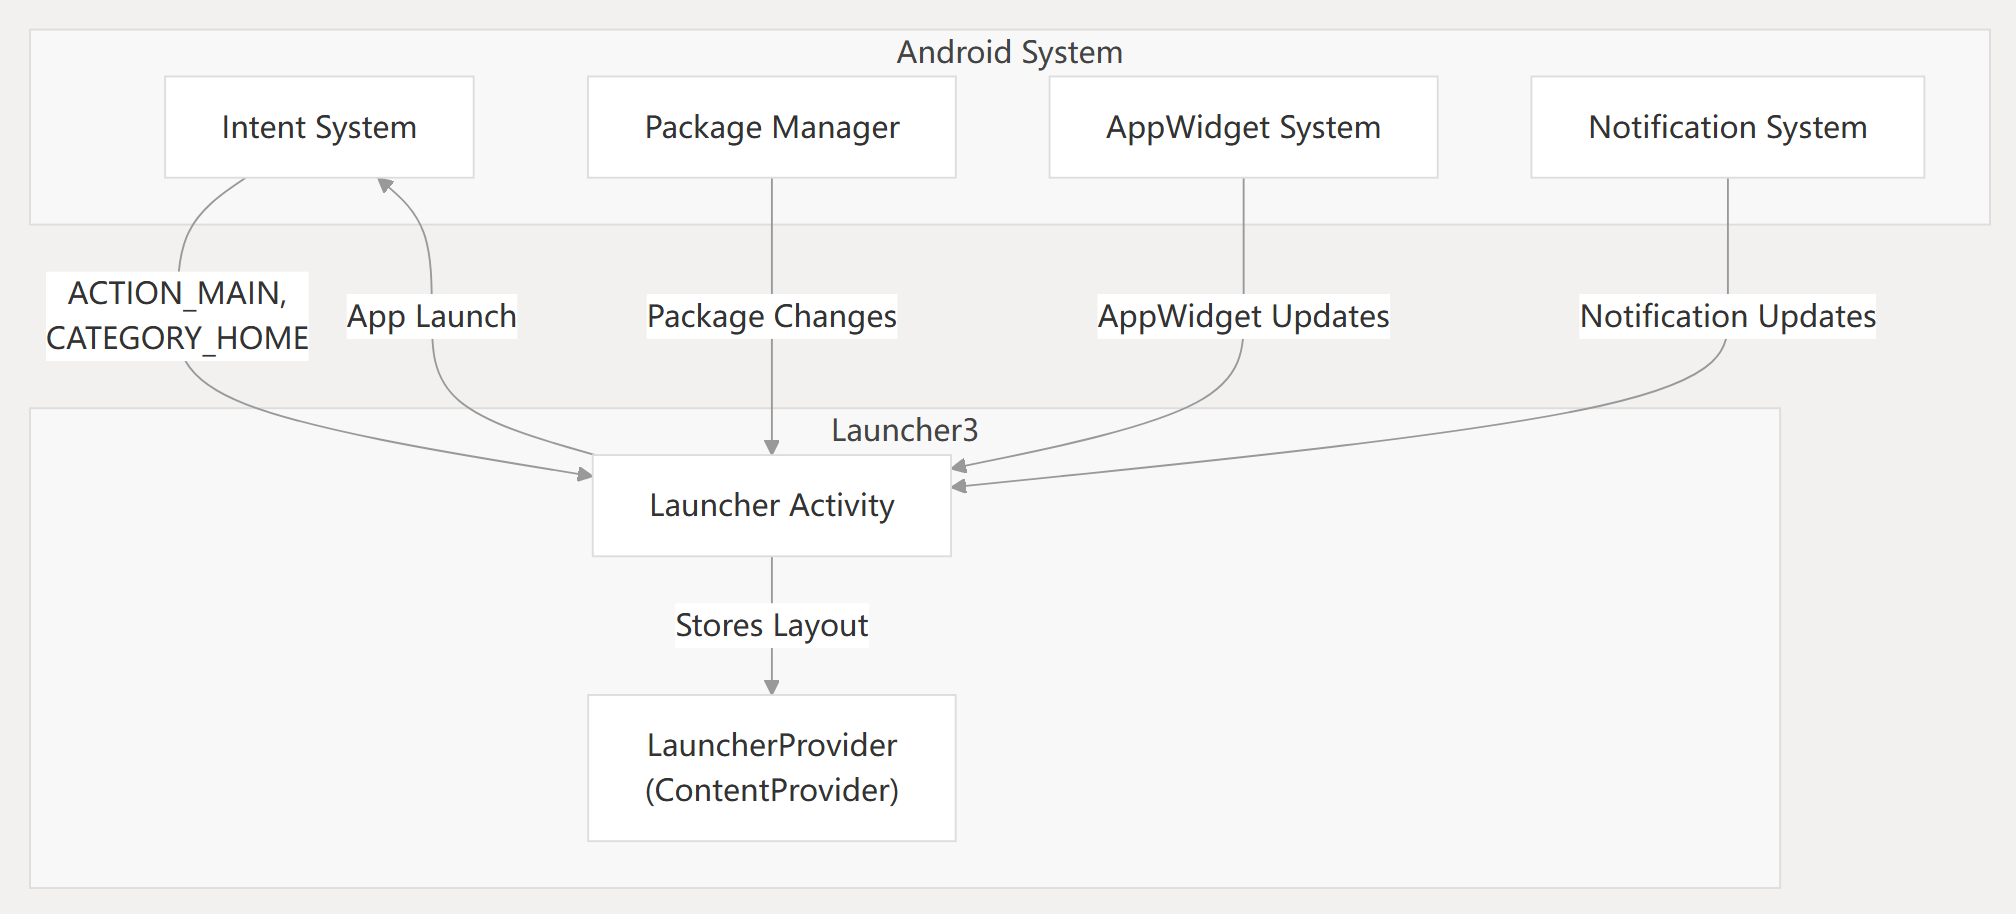The image size is (2016, 914).
Task: Click the 'App Launch' edge label
Action: click(432, 316)
